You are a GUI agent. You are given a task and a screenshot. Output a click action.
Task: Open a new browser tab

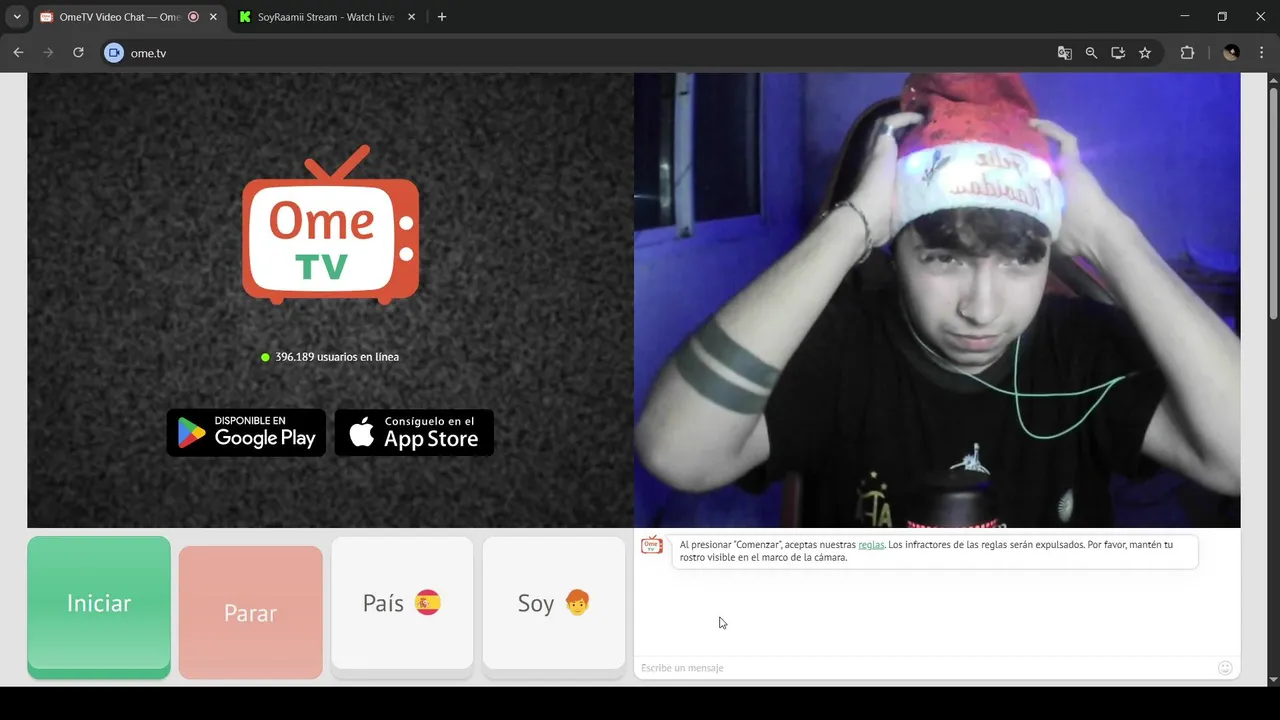coord(442,17)
